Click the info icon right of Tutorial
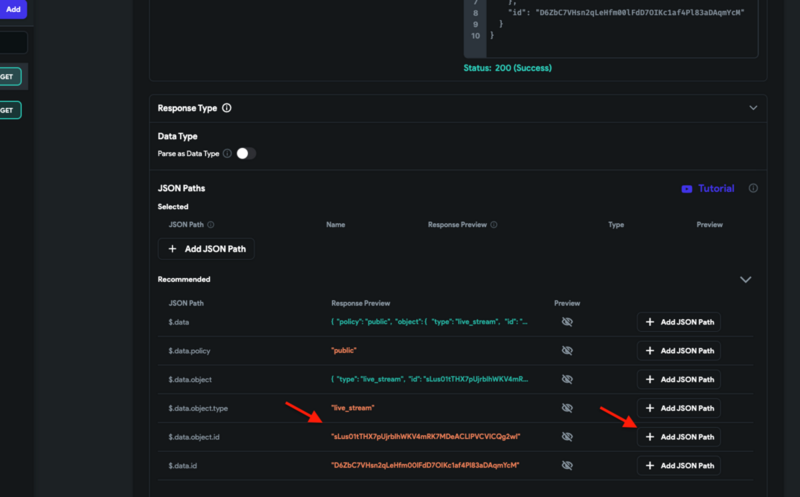 click(x=753, y=188)
